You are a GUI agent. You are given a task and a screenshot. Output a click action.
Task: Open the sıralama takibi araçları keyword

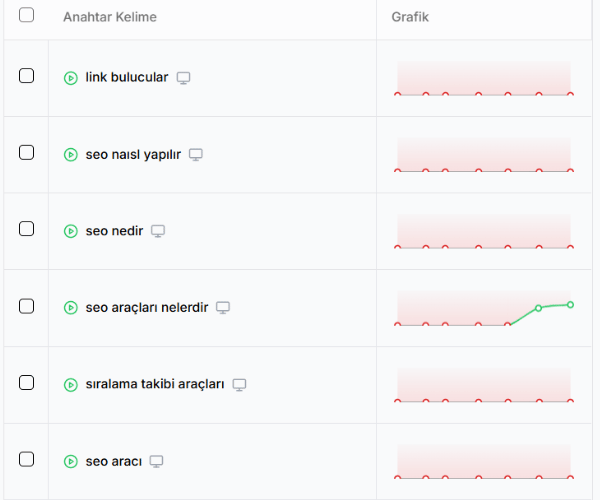[x=155, y=385]
